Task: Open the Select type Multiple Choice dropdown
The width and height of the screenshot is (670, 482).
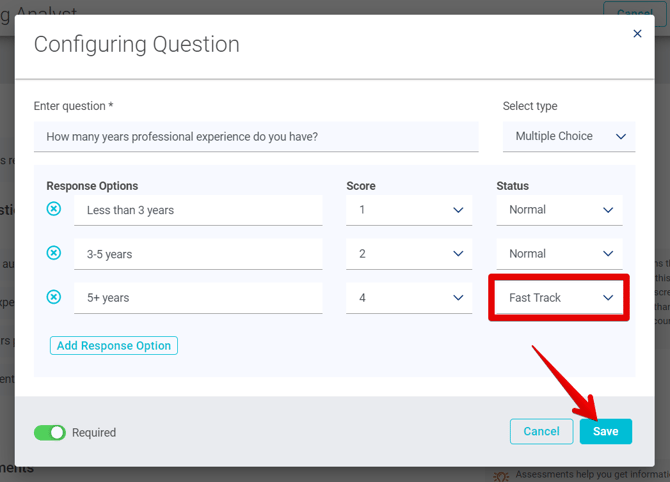Action: coord(568,136)
